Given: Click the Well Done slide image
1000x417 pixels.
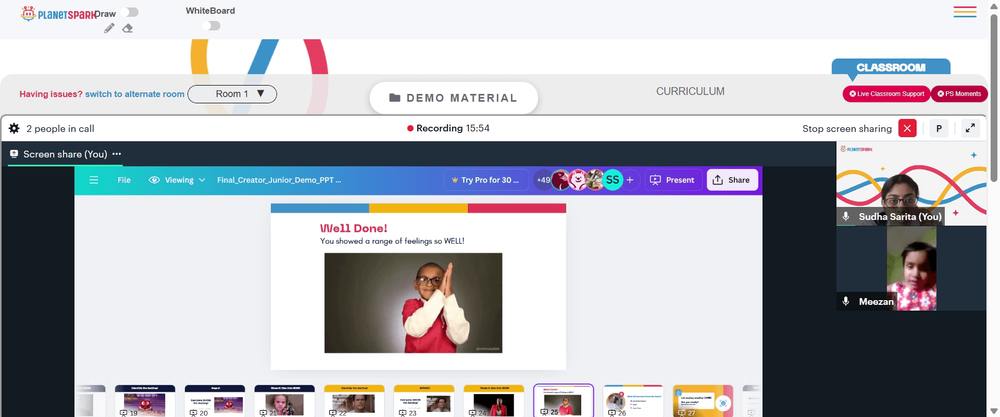Looking at the screenshot, I should (413, 303).
